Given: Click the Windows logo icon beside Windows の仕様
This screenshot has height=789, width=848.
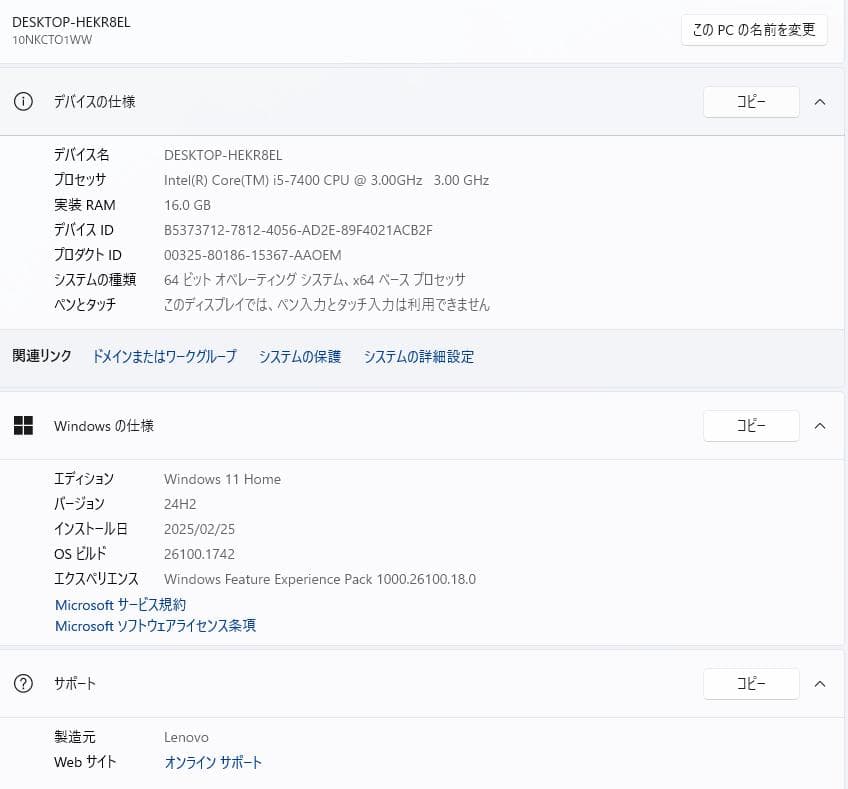Looking at the screenshot, I should pyautogui.click(x=23, y=425).
